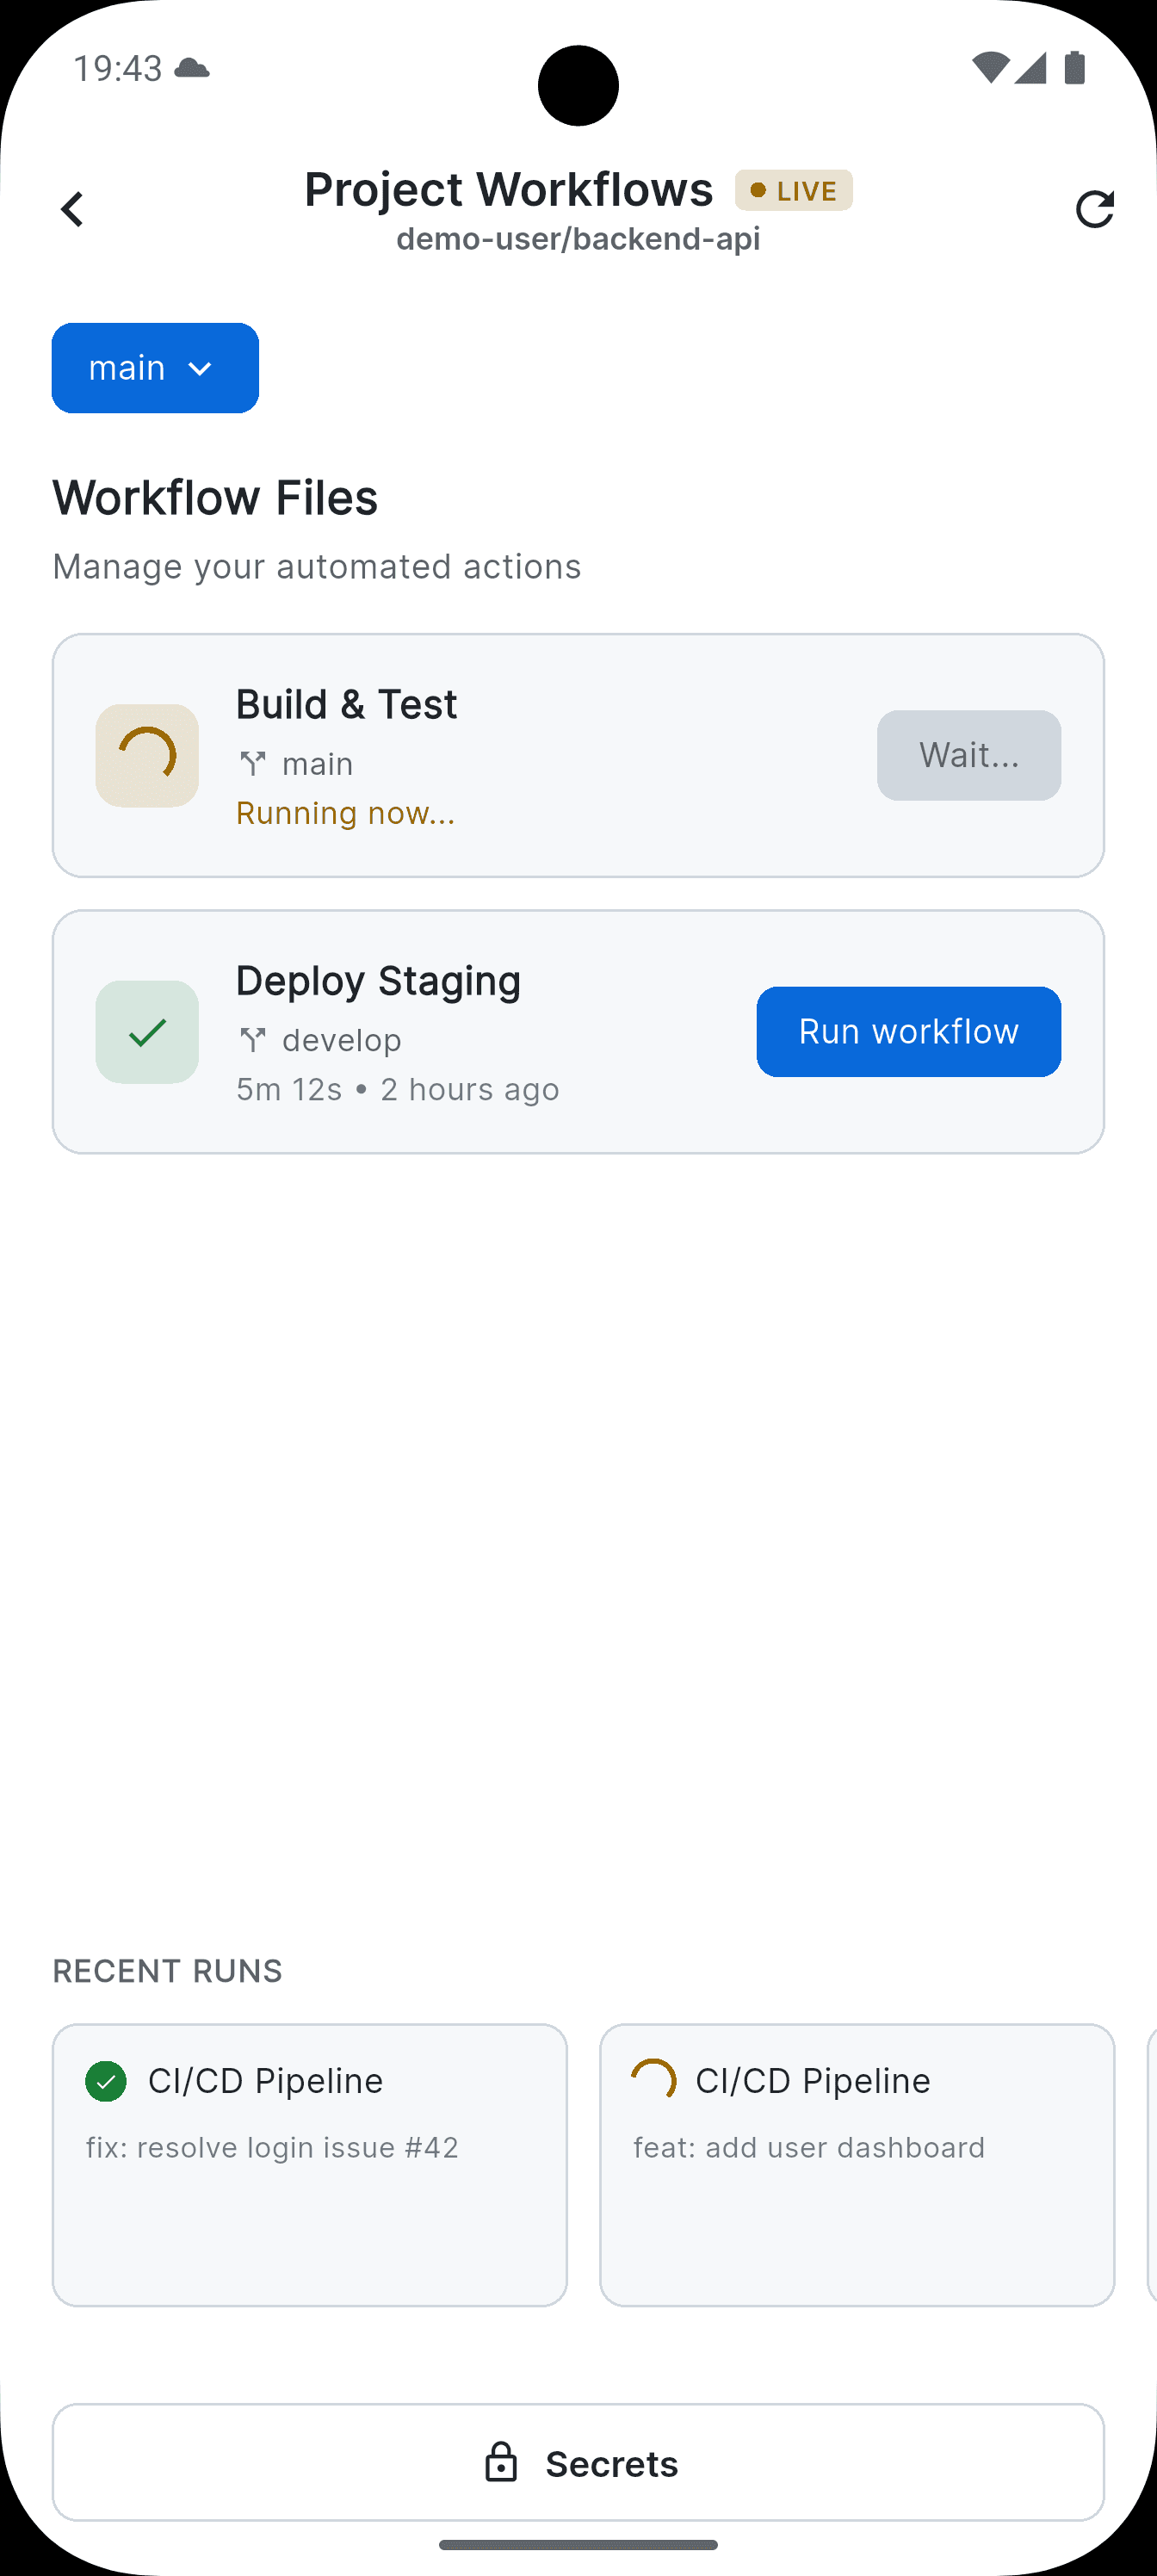The height and width of the screenshot is (2576, 1157).
Task: Click the Build & Test running spinner icon
Action: (x=146, y=755)
